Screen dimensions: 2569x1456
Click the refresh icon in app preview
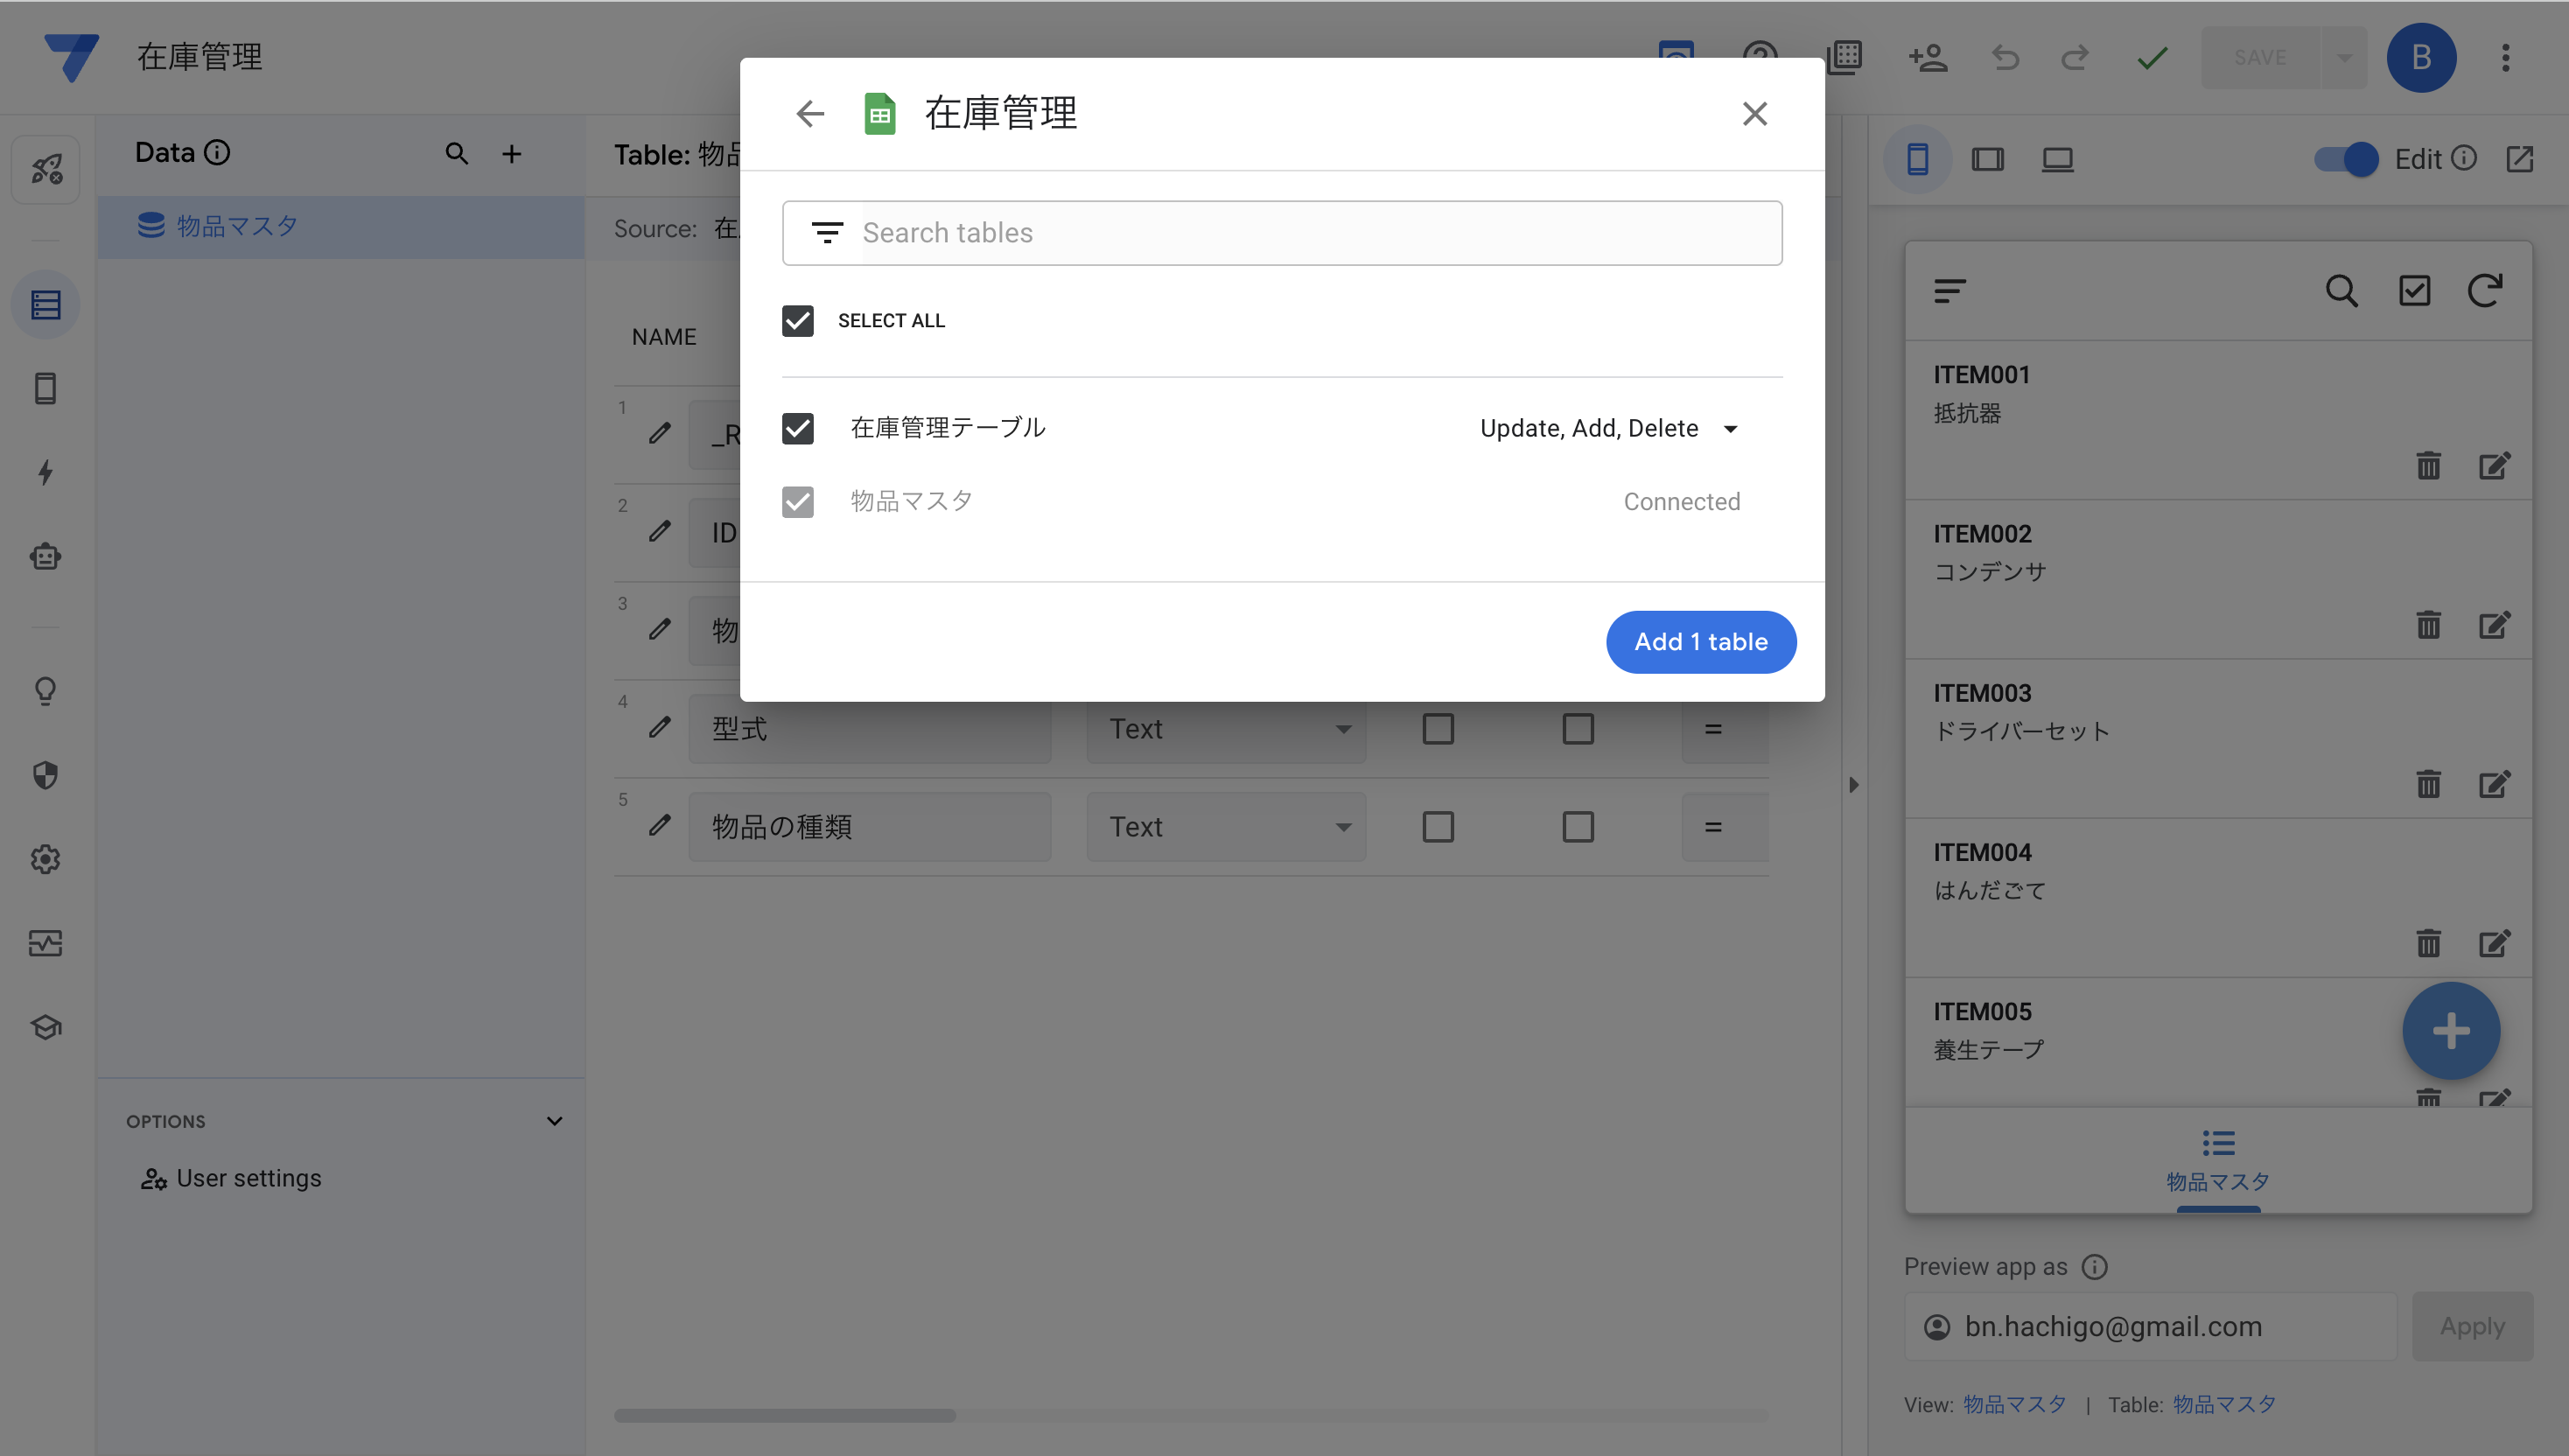coord(2484,291)
